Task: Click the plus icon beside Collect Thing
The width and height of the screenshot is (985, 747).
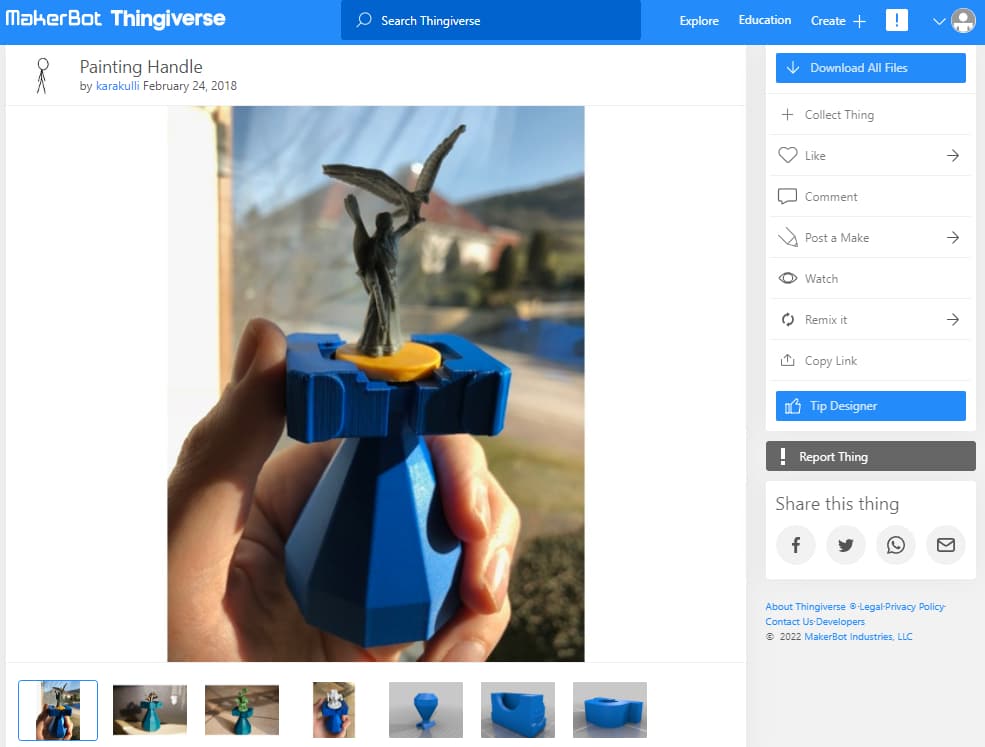Action: (x=787, y=114)
